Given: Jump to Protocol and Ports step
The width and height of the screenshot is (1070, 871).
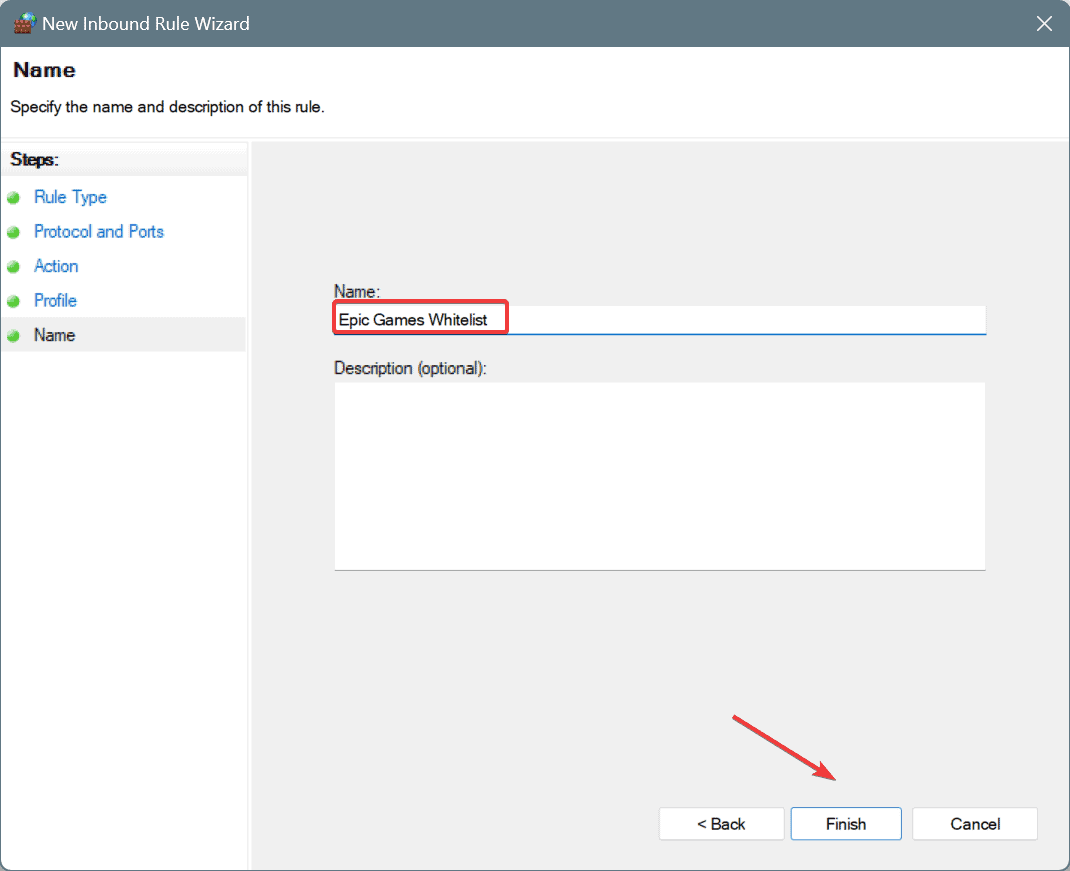Looking at the screenshot, I should pyautogui.click(x=99, y=231).
